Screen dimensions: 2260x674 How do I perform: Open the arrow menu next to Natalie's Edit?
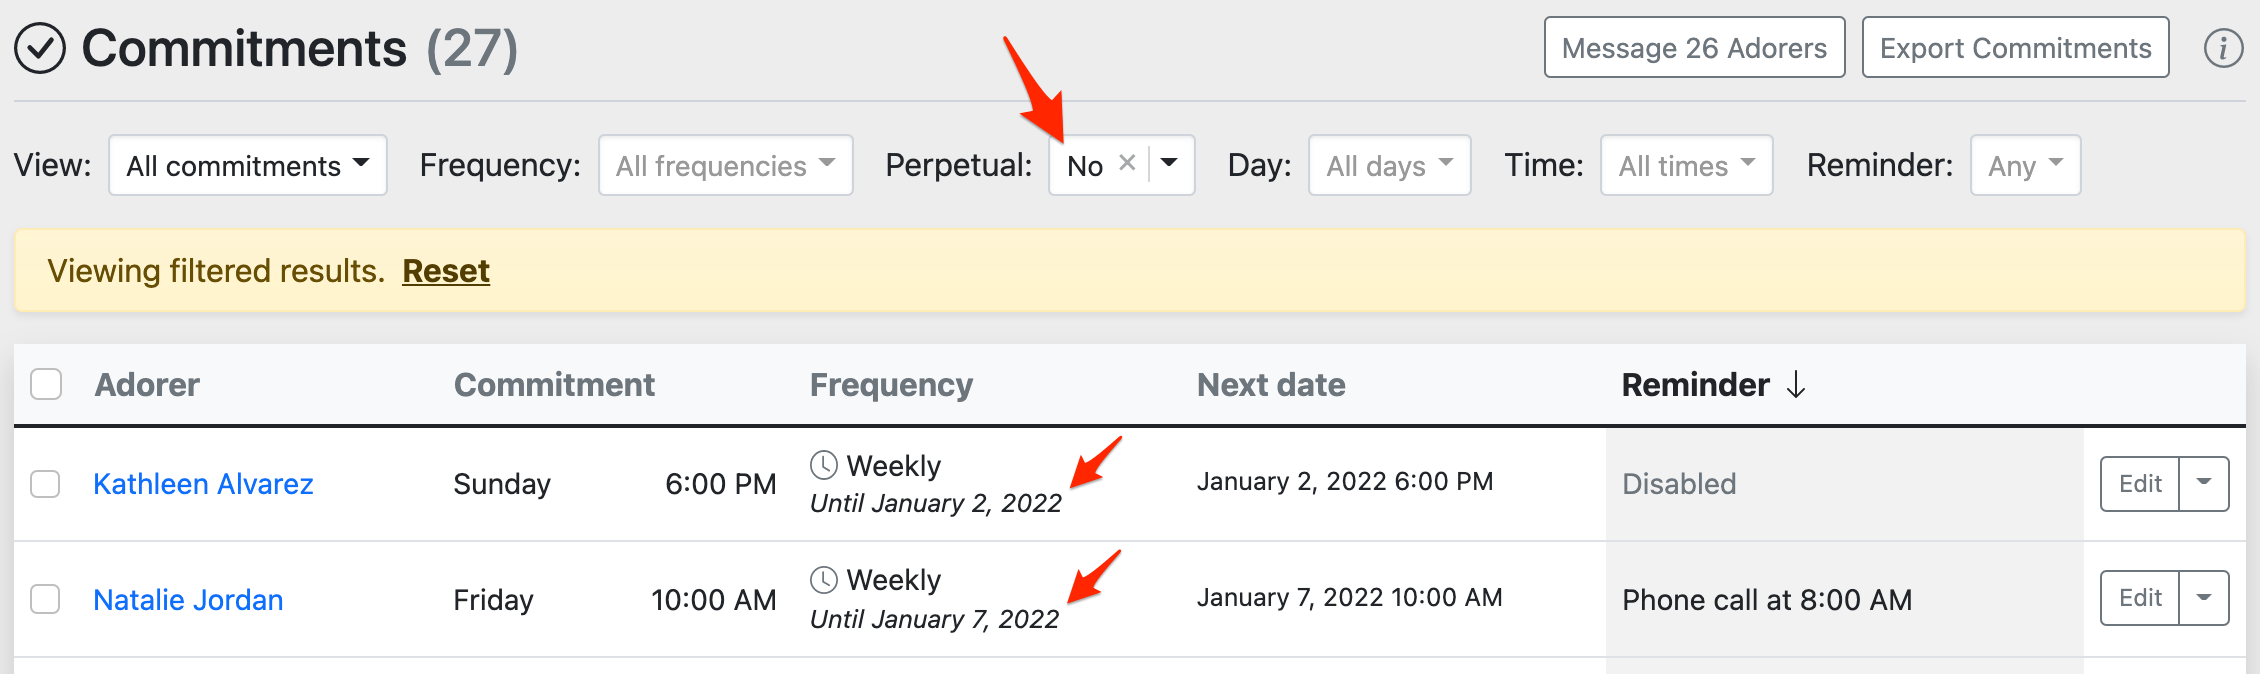tap(2203, 597)
